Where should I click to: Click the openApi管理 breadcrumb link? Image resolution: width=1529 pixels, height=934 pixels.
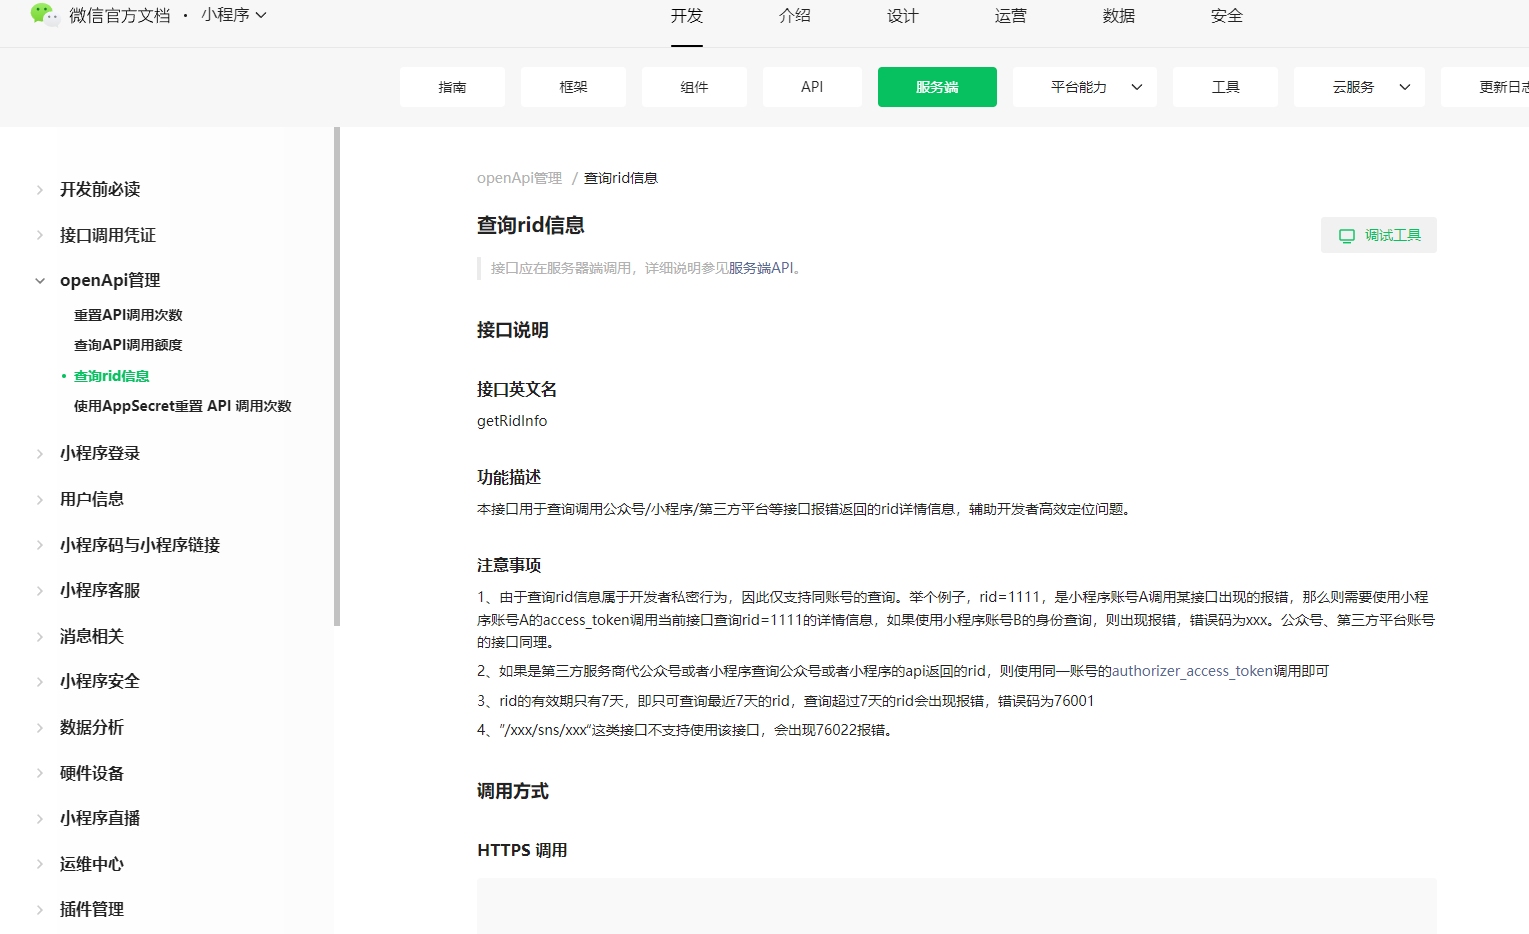coord(519,178)
